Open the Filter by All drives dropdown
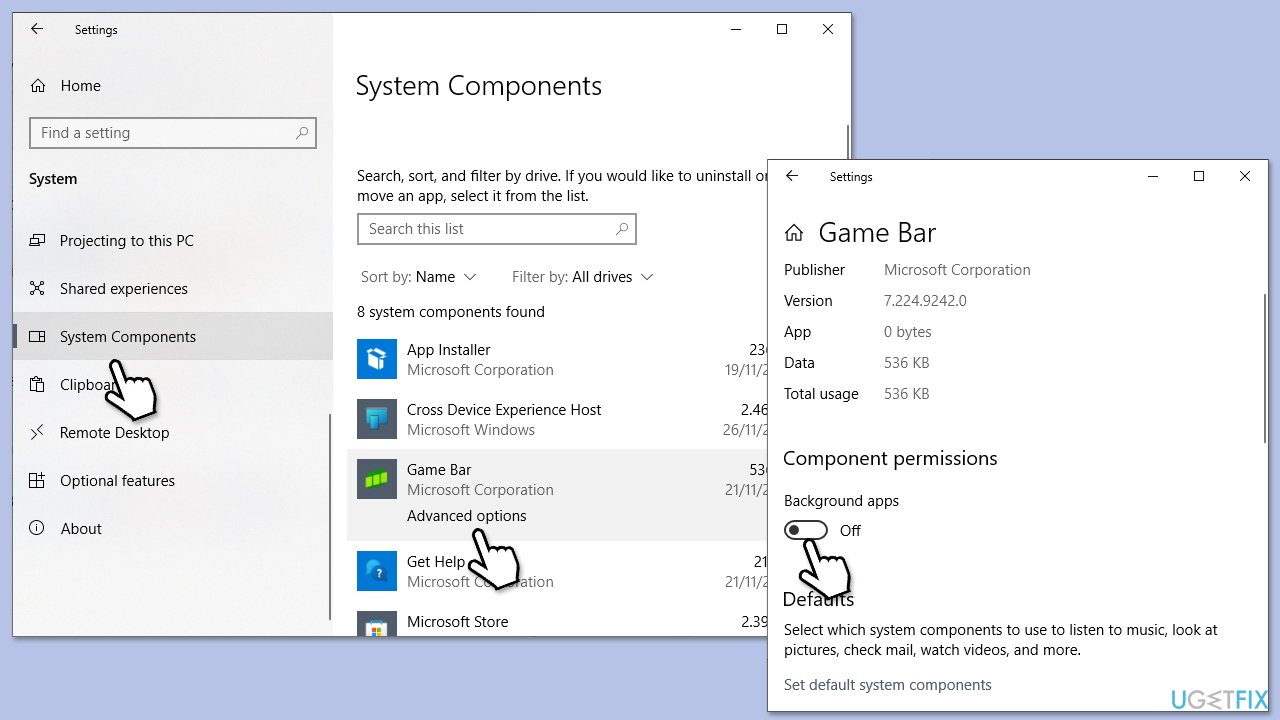 point(582,277)
